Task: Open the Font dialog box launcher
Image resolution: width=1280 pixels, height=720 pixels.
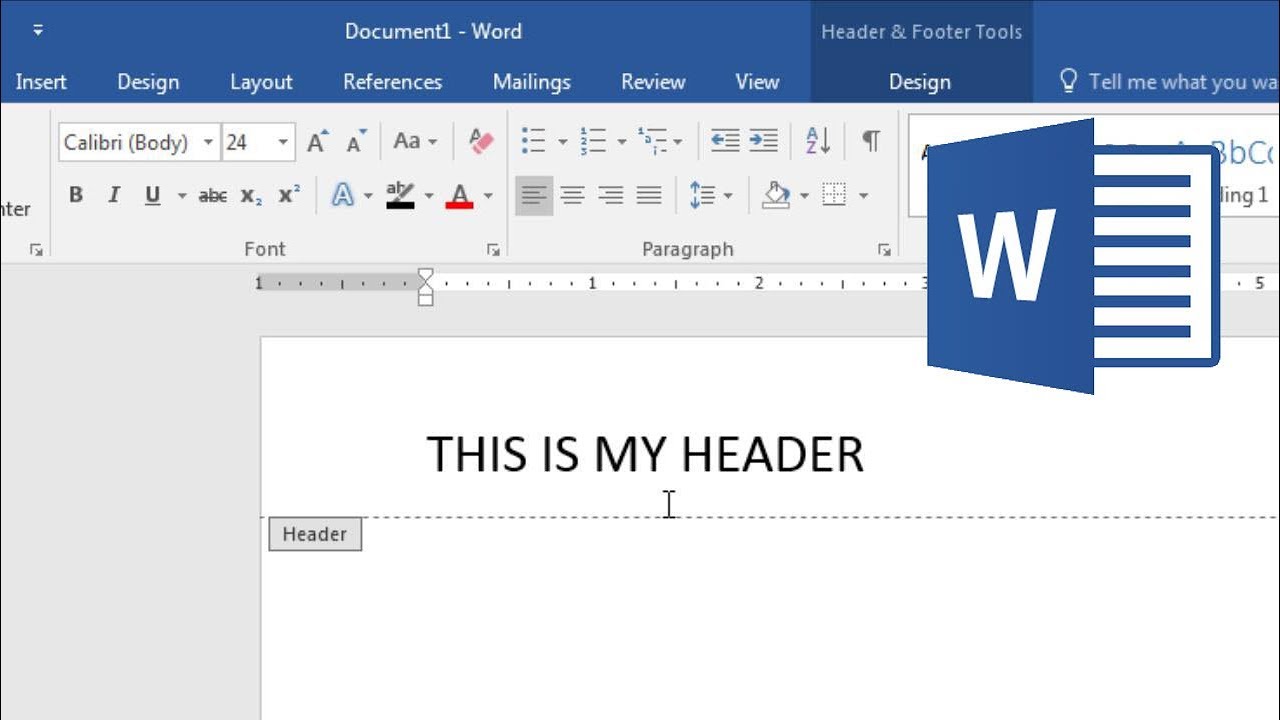Action: pyautogui.click(x=493, y=250)
